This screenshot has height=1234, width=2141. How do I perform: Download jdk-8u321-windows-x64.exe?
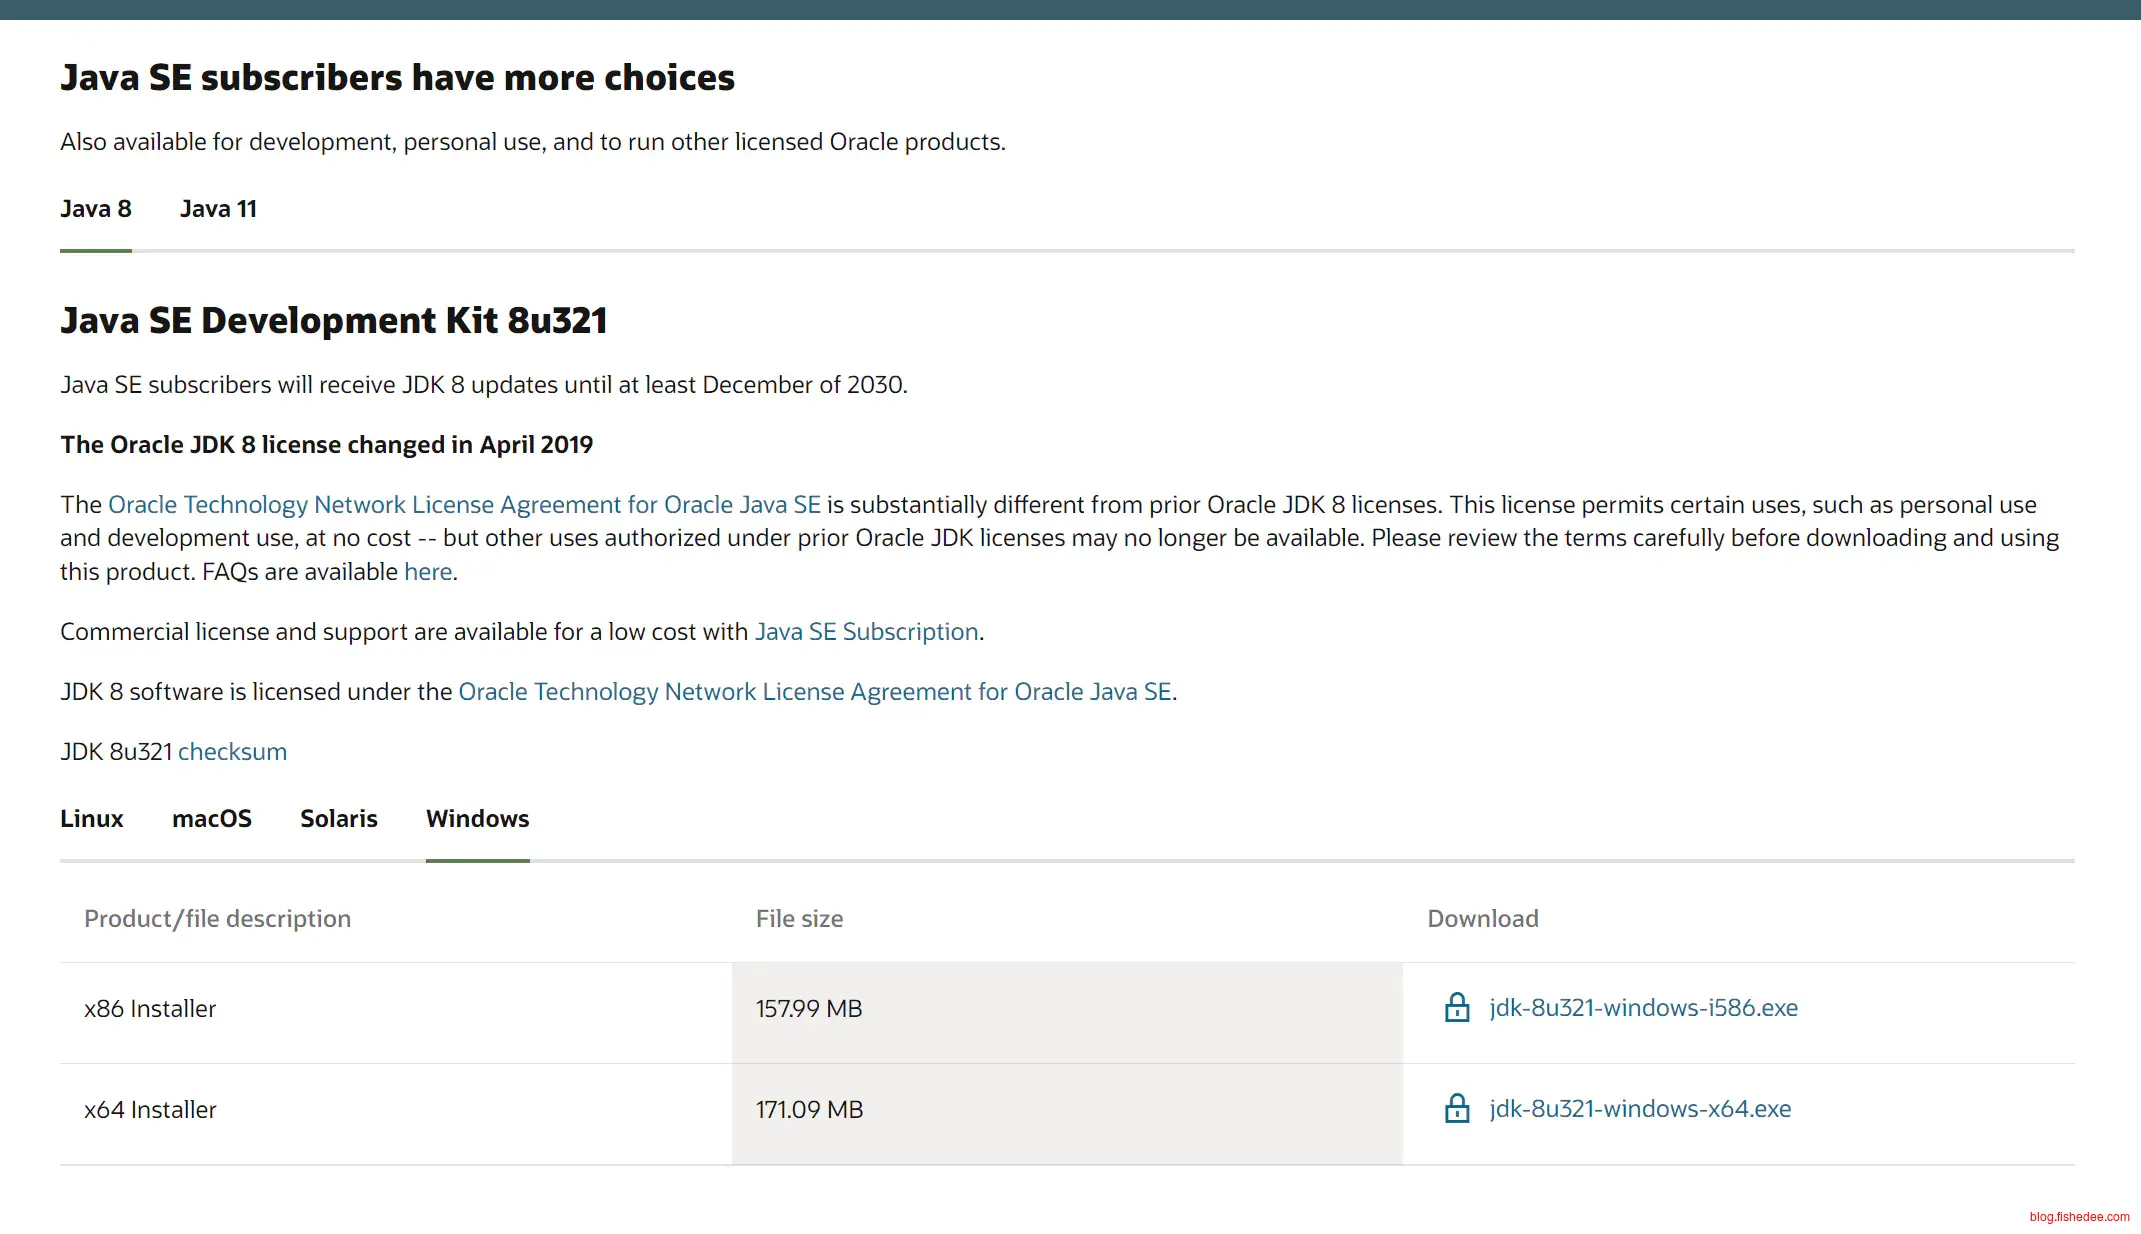coord(1640,1109)
